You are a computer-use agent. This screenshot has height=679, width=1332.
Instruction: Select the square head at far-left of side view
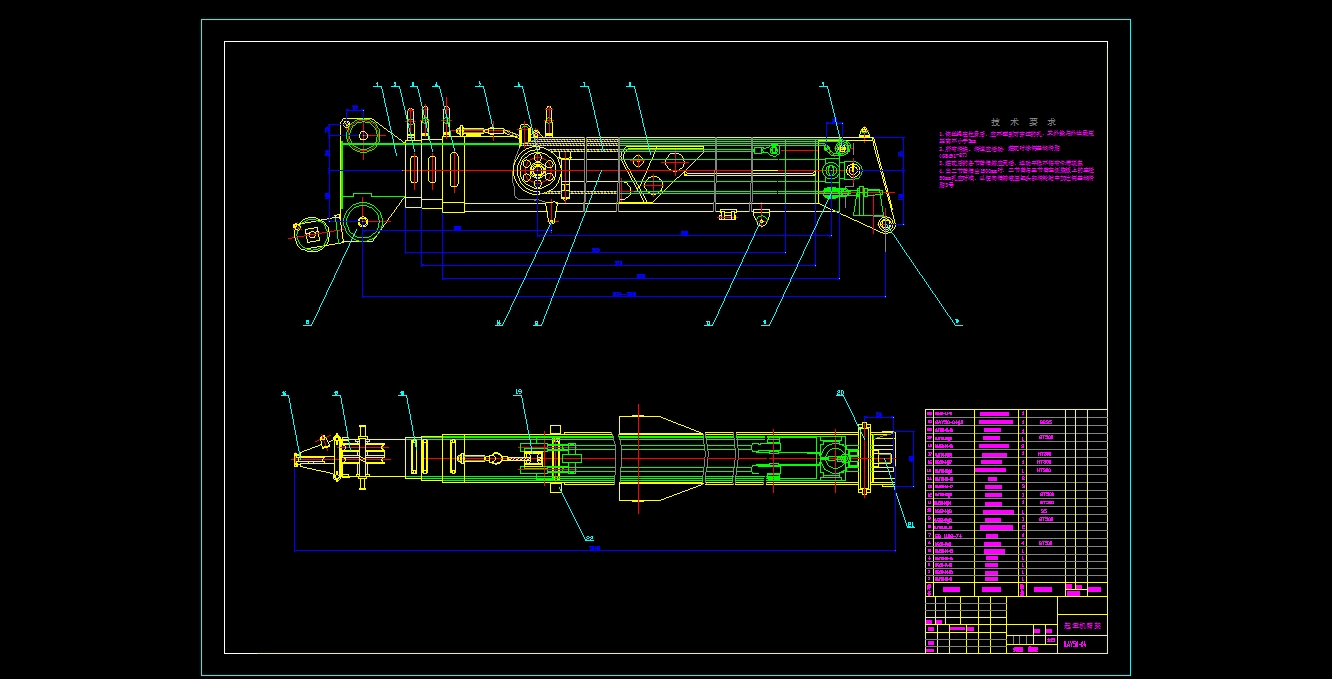point(314,234)
